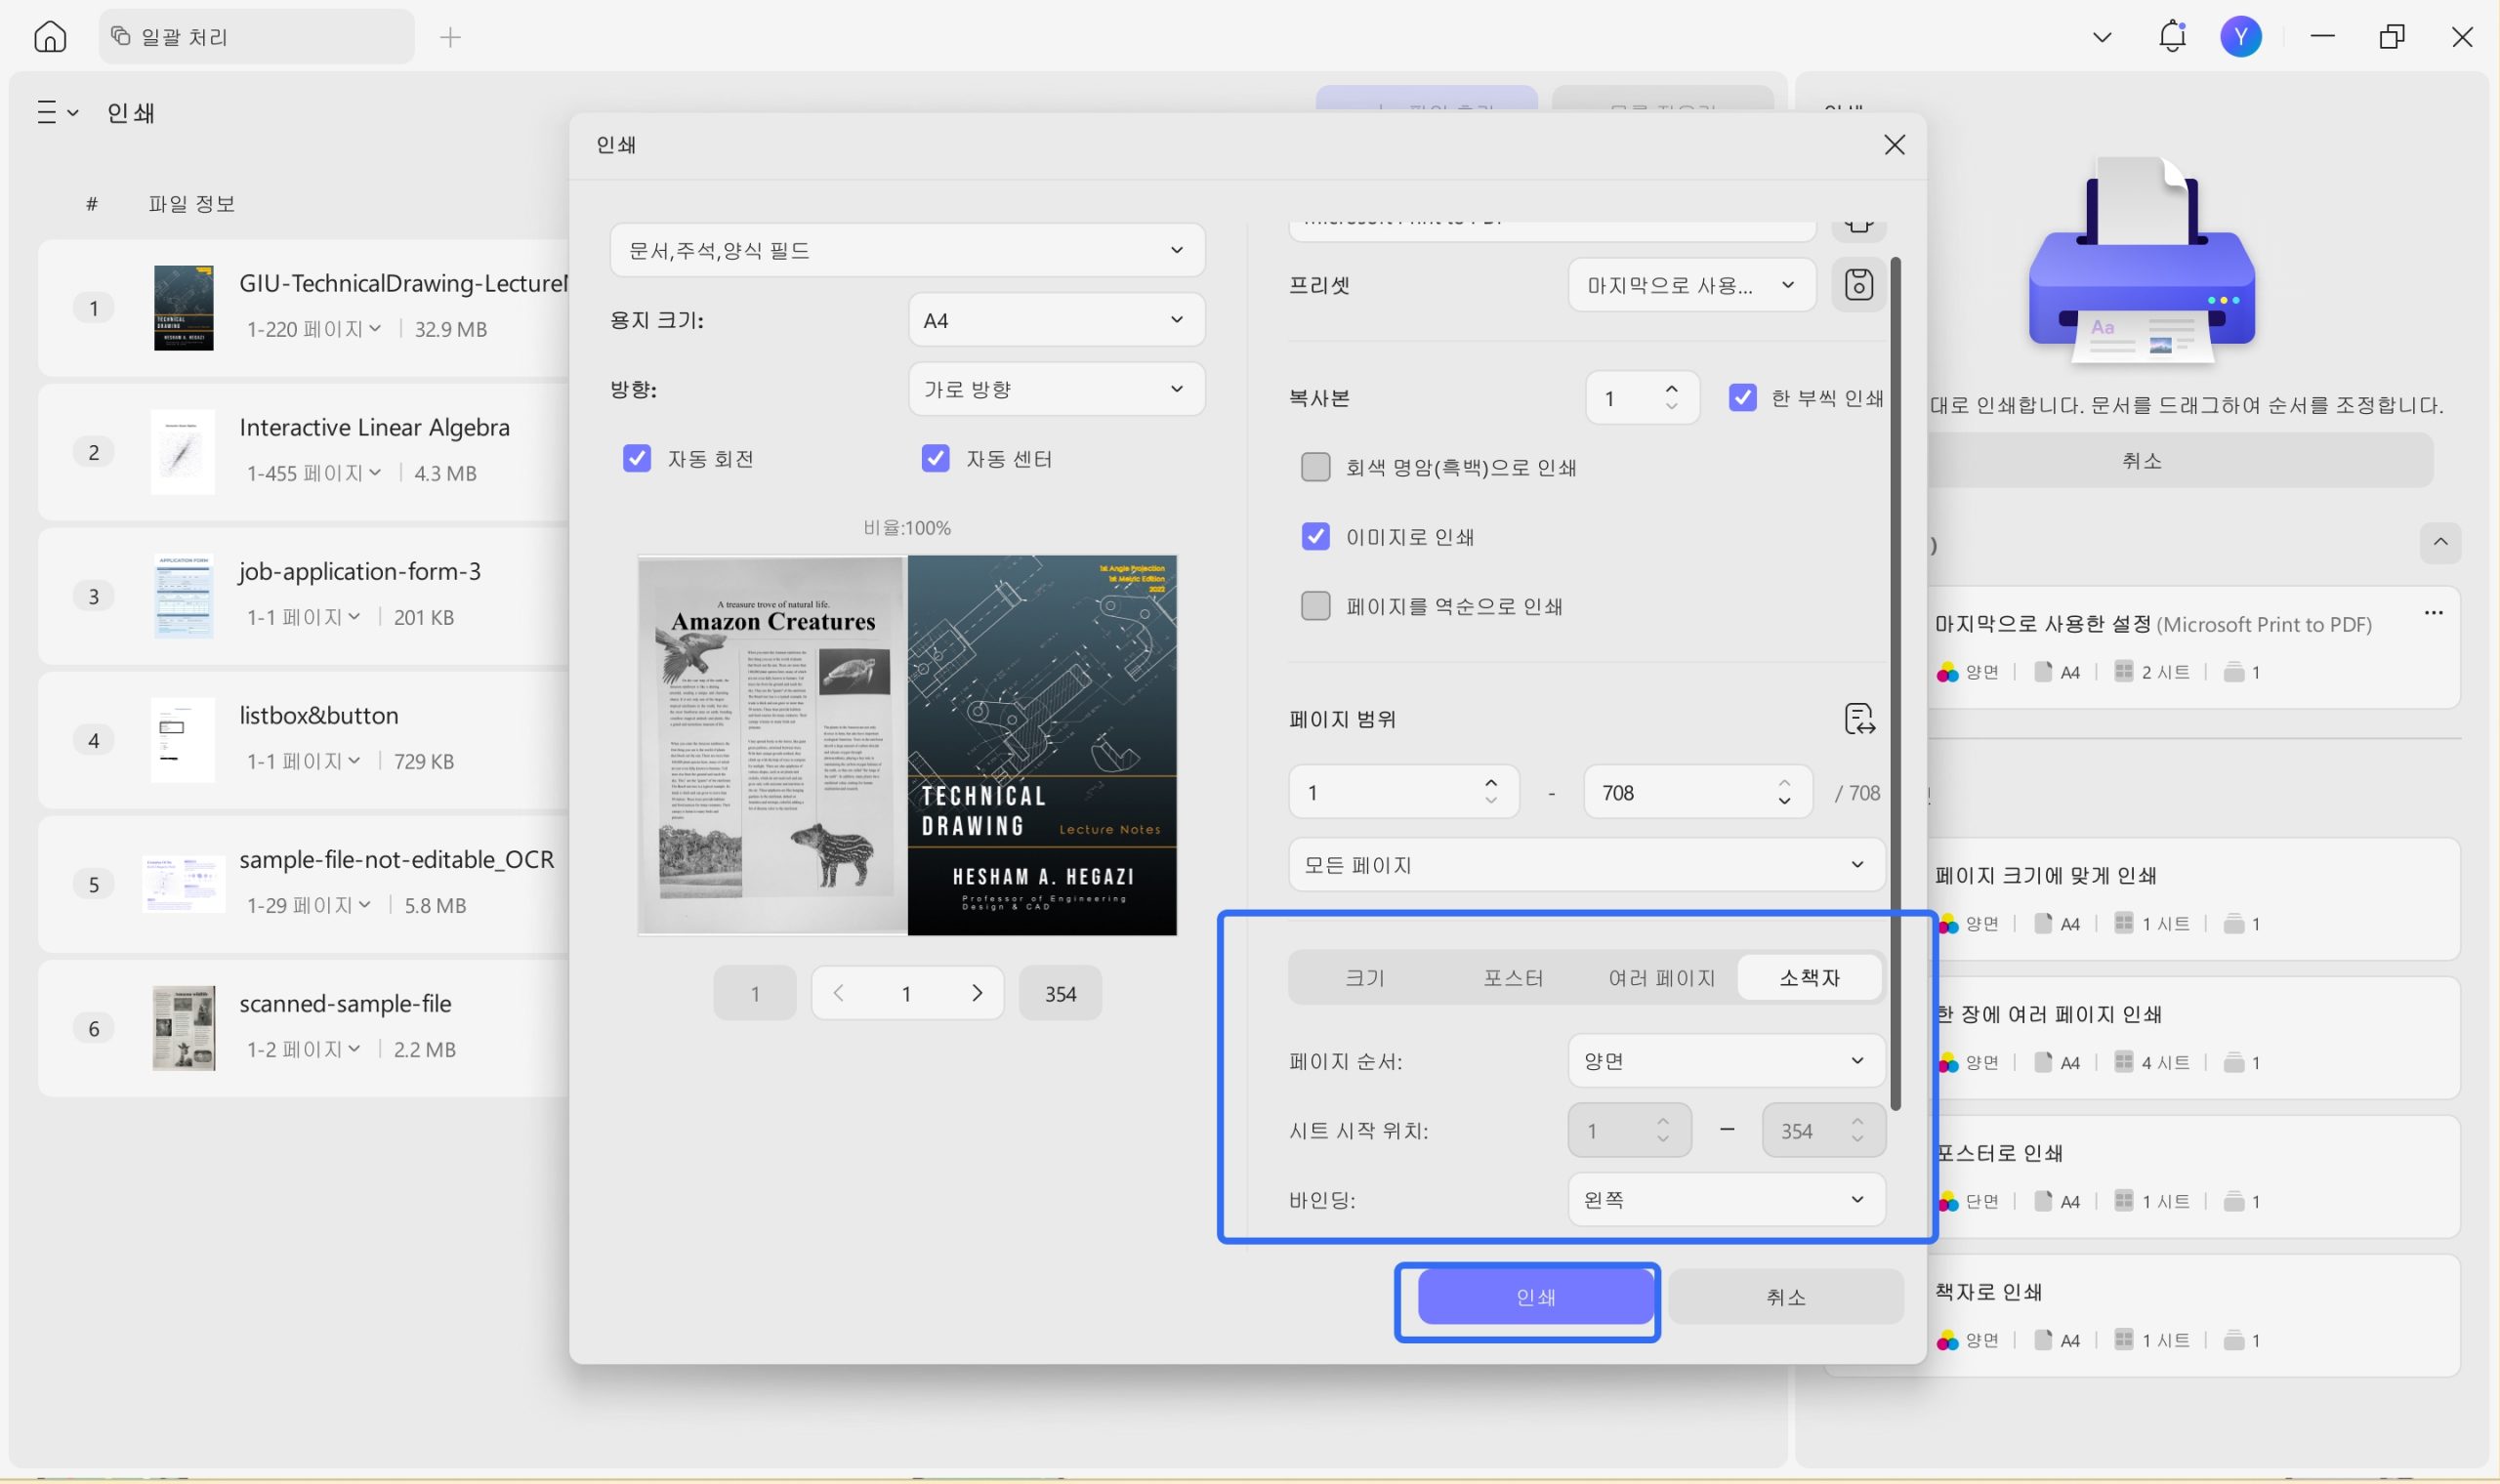
Task: Enable 페이지를 역순으로 인쇄 checkbox
Action: (x=1315, y=606)
